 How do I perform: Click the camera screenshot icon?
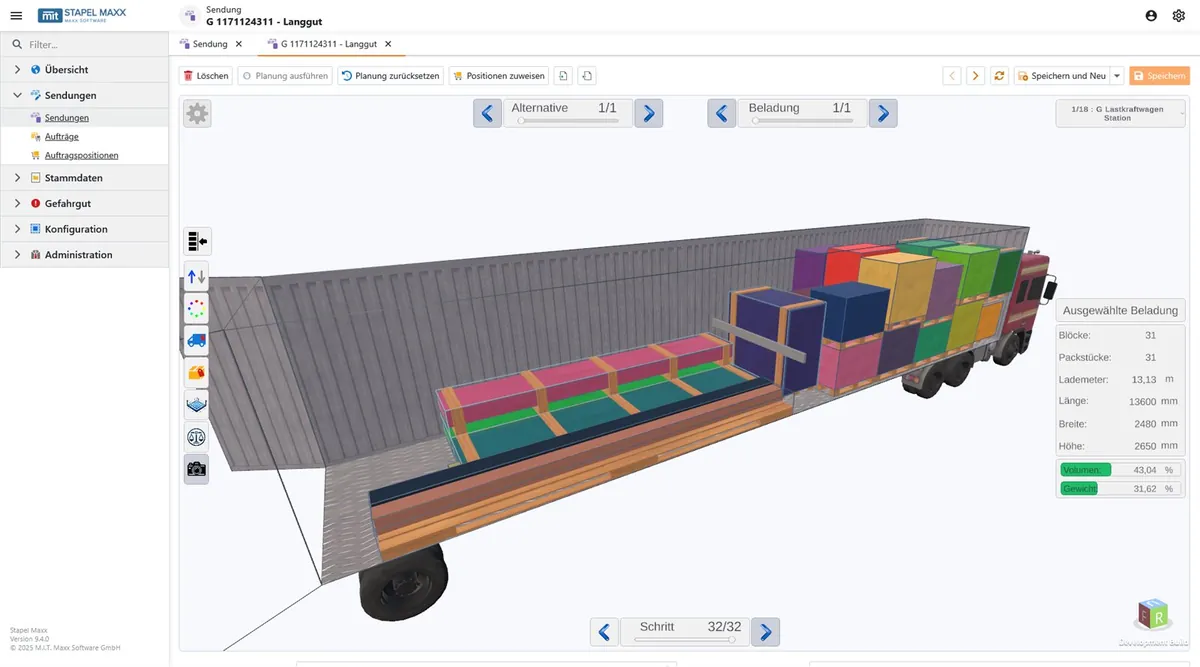[197, 469]
